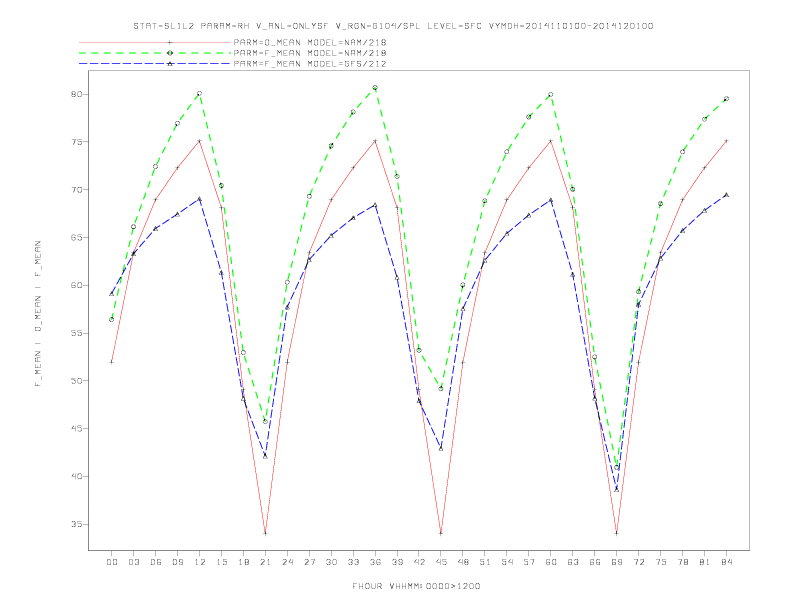Click the x-axis forecast hour label 78
792x612 pixels.
[x=682, y=562]
